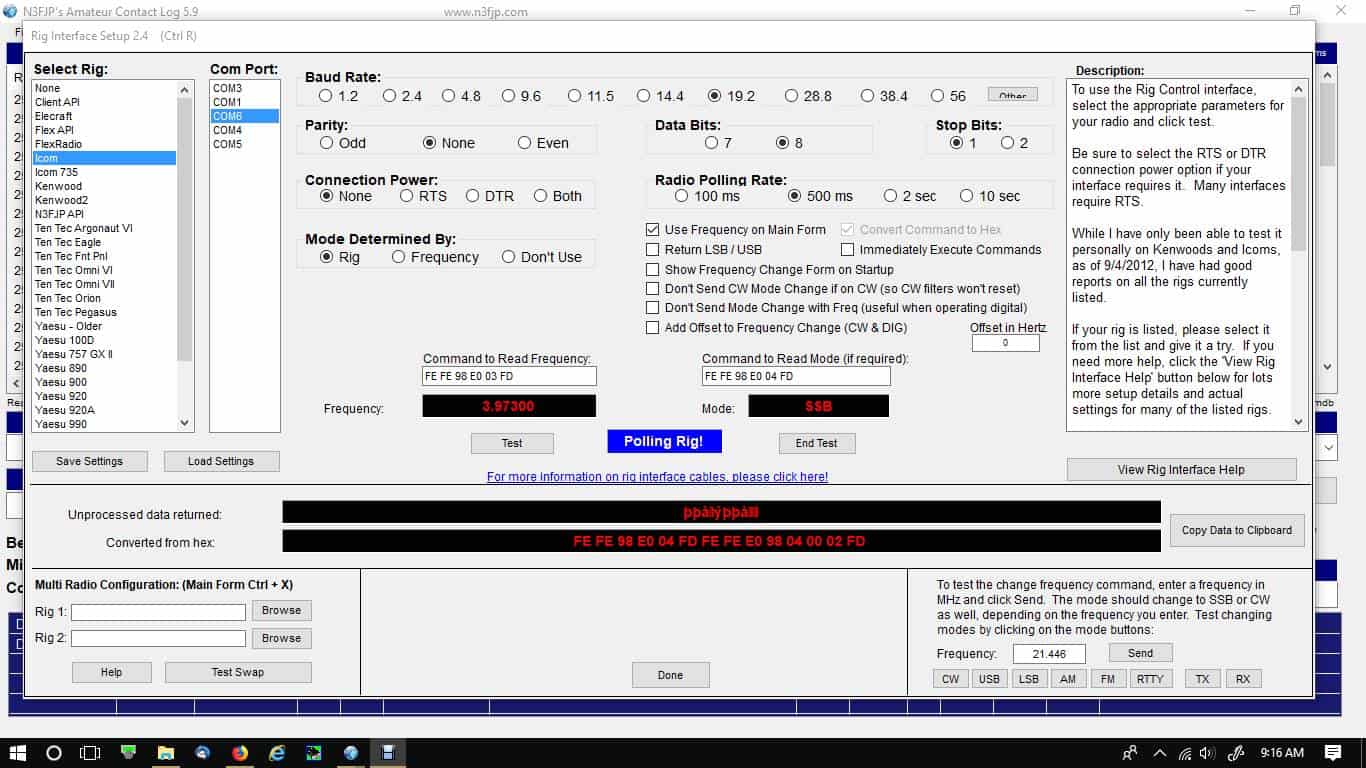Enable the Return LSB / USB checkbox

653,250
